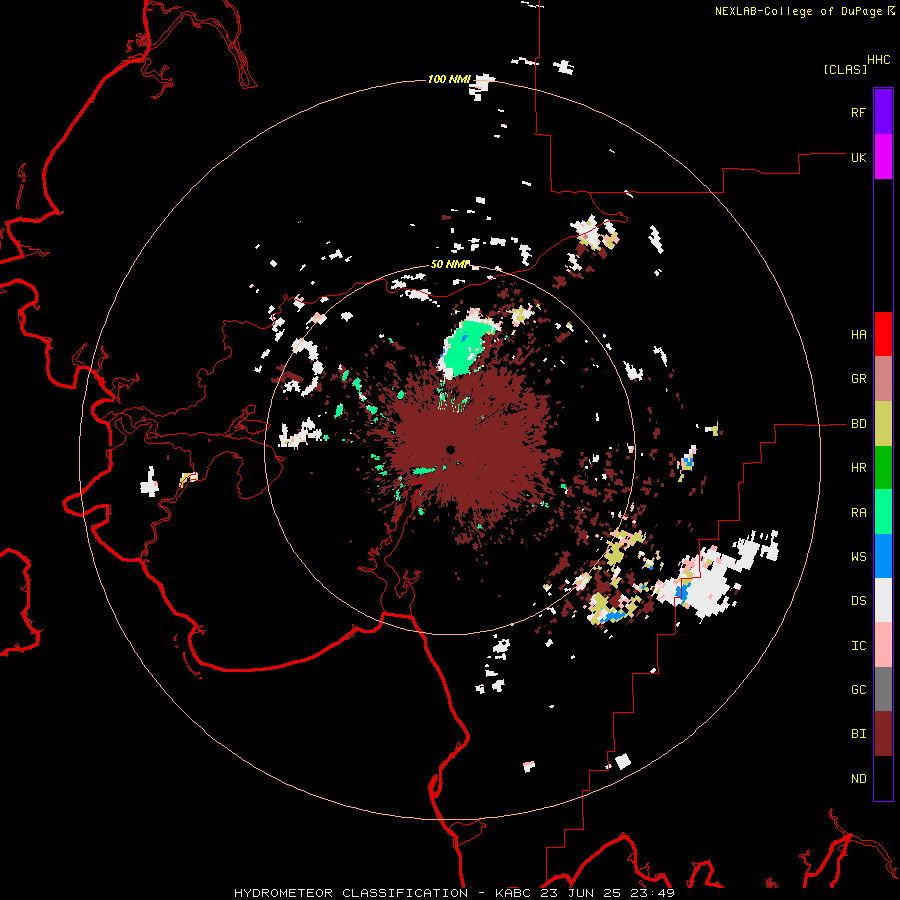Click the HA red legend swatch
Screen dimensions: 900x900
click(883, 334)
